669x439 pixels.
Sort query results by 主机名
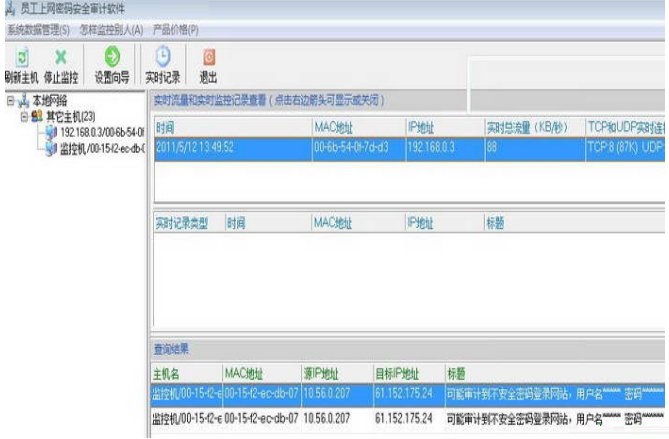pos(186,374)
